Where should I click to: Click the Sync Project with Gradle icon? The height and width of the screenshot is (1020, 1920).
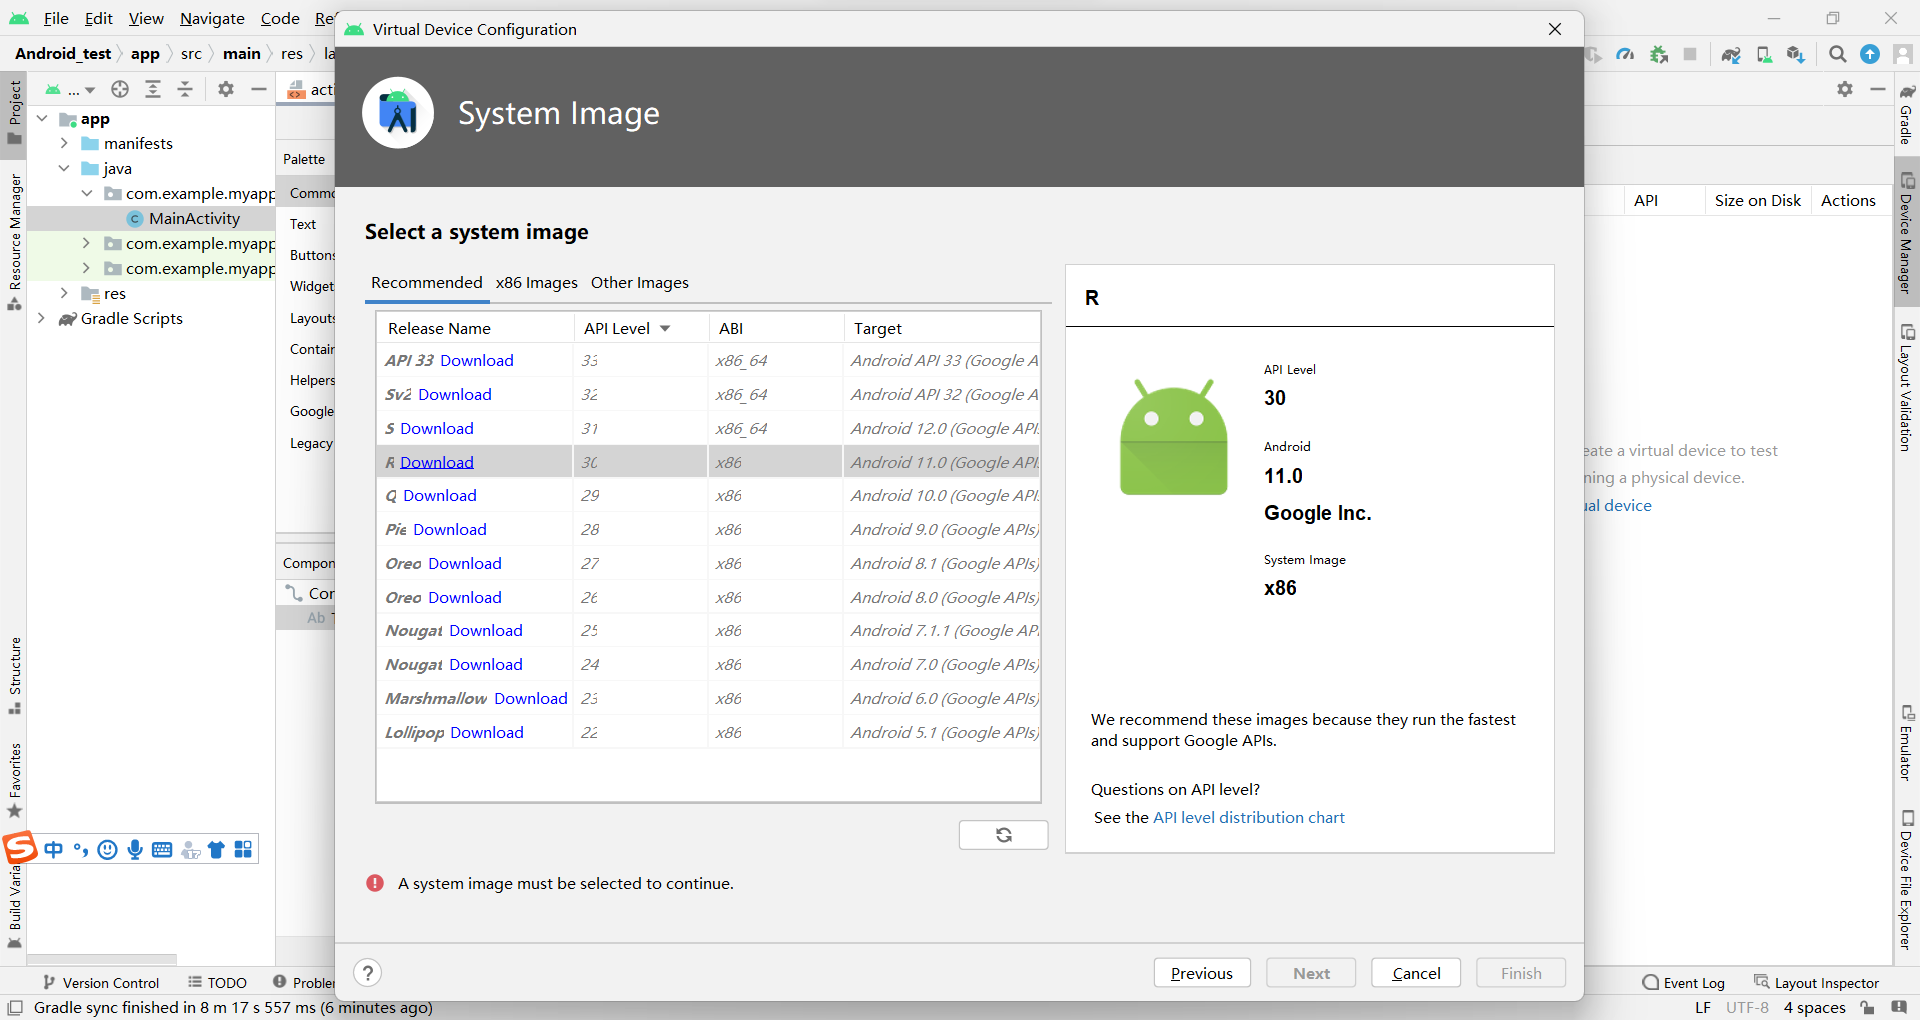(x=1731, y=54)
